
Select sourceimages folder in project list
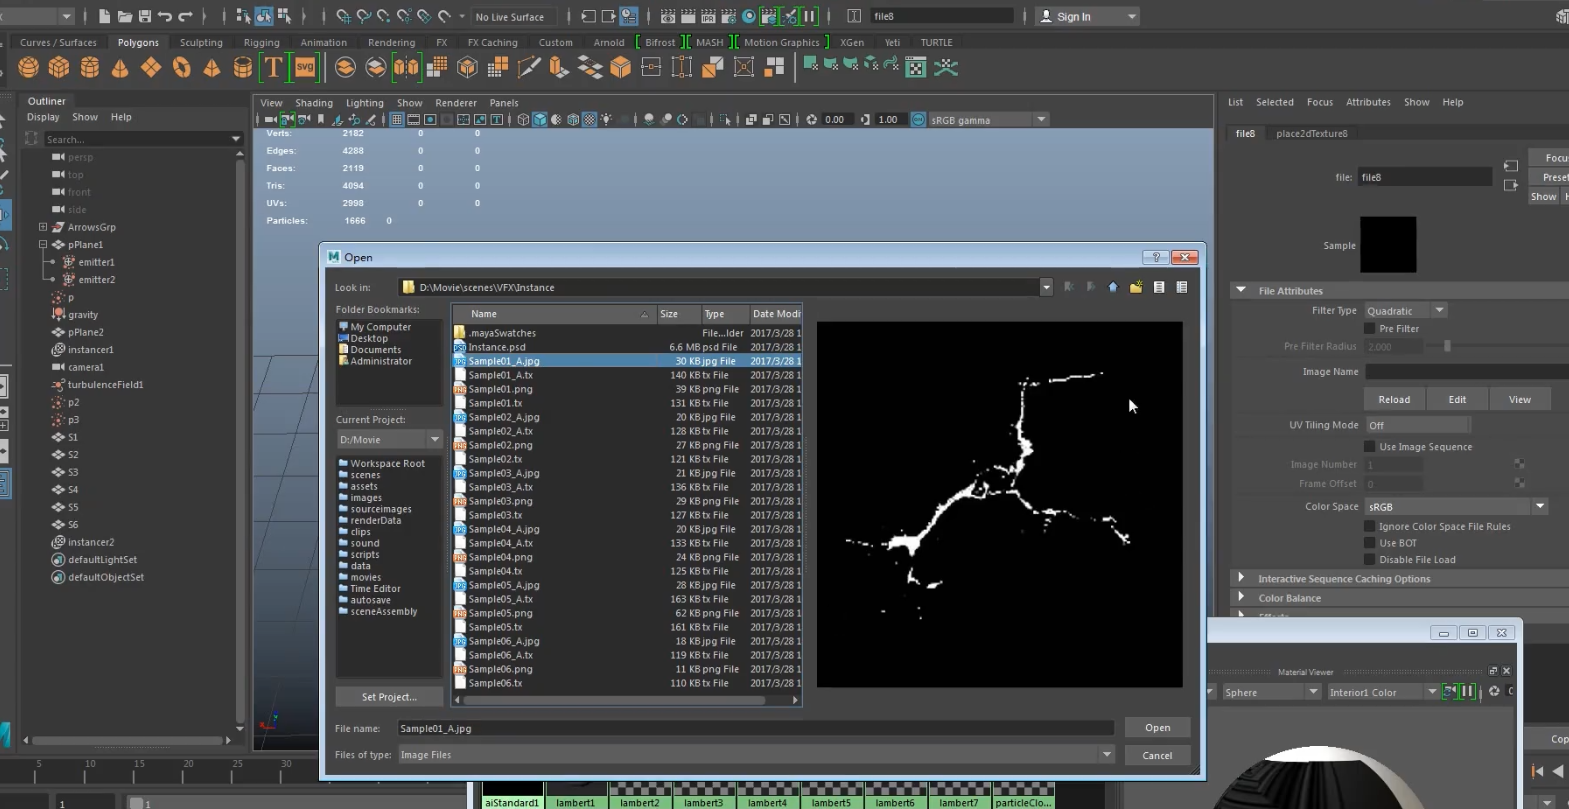pos(380,509)
